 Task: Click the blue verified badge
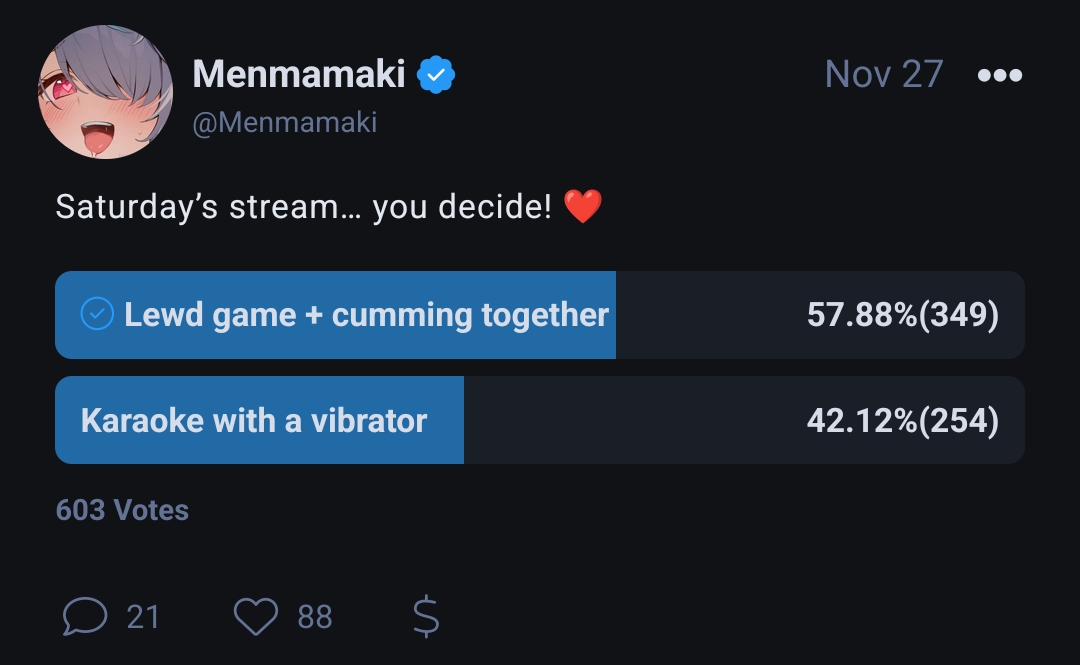tap(436, 74)
